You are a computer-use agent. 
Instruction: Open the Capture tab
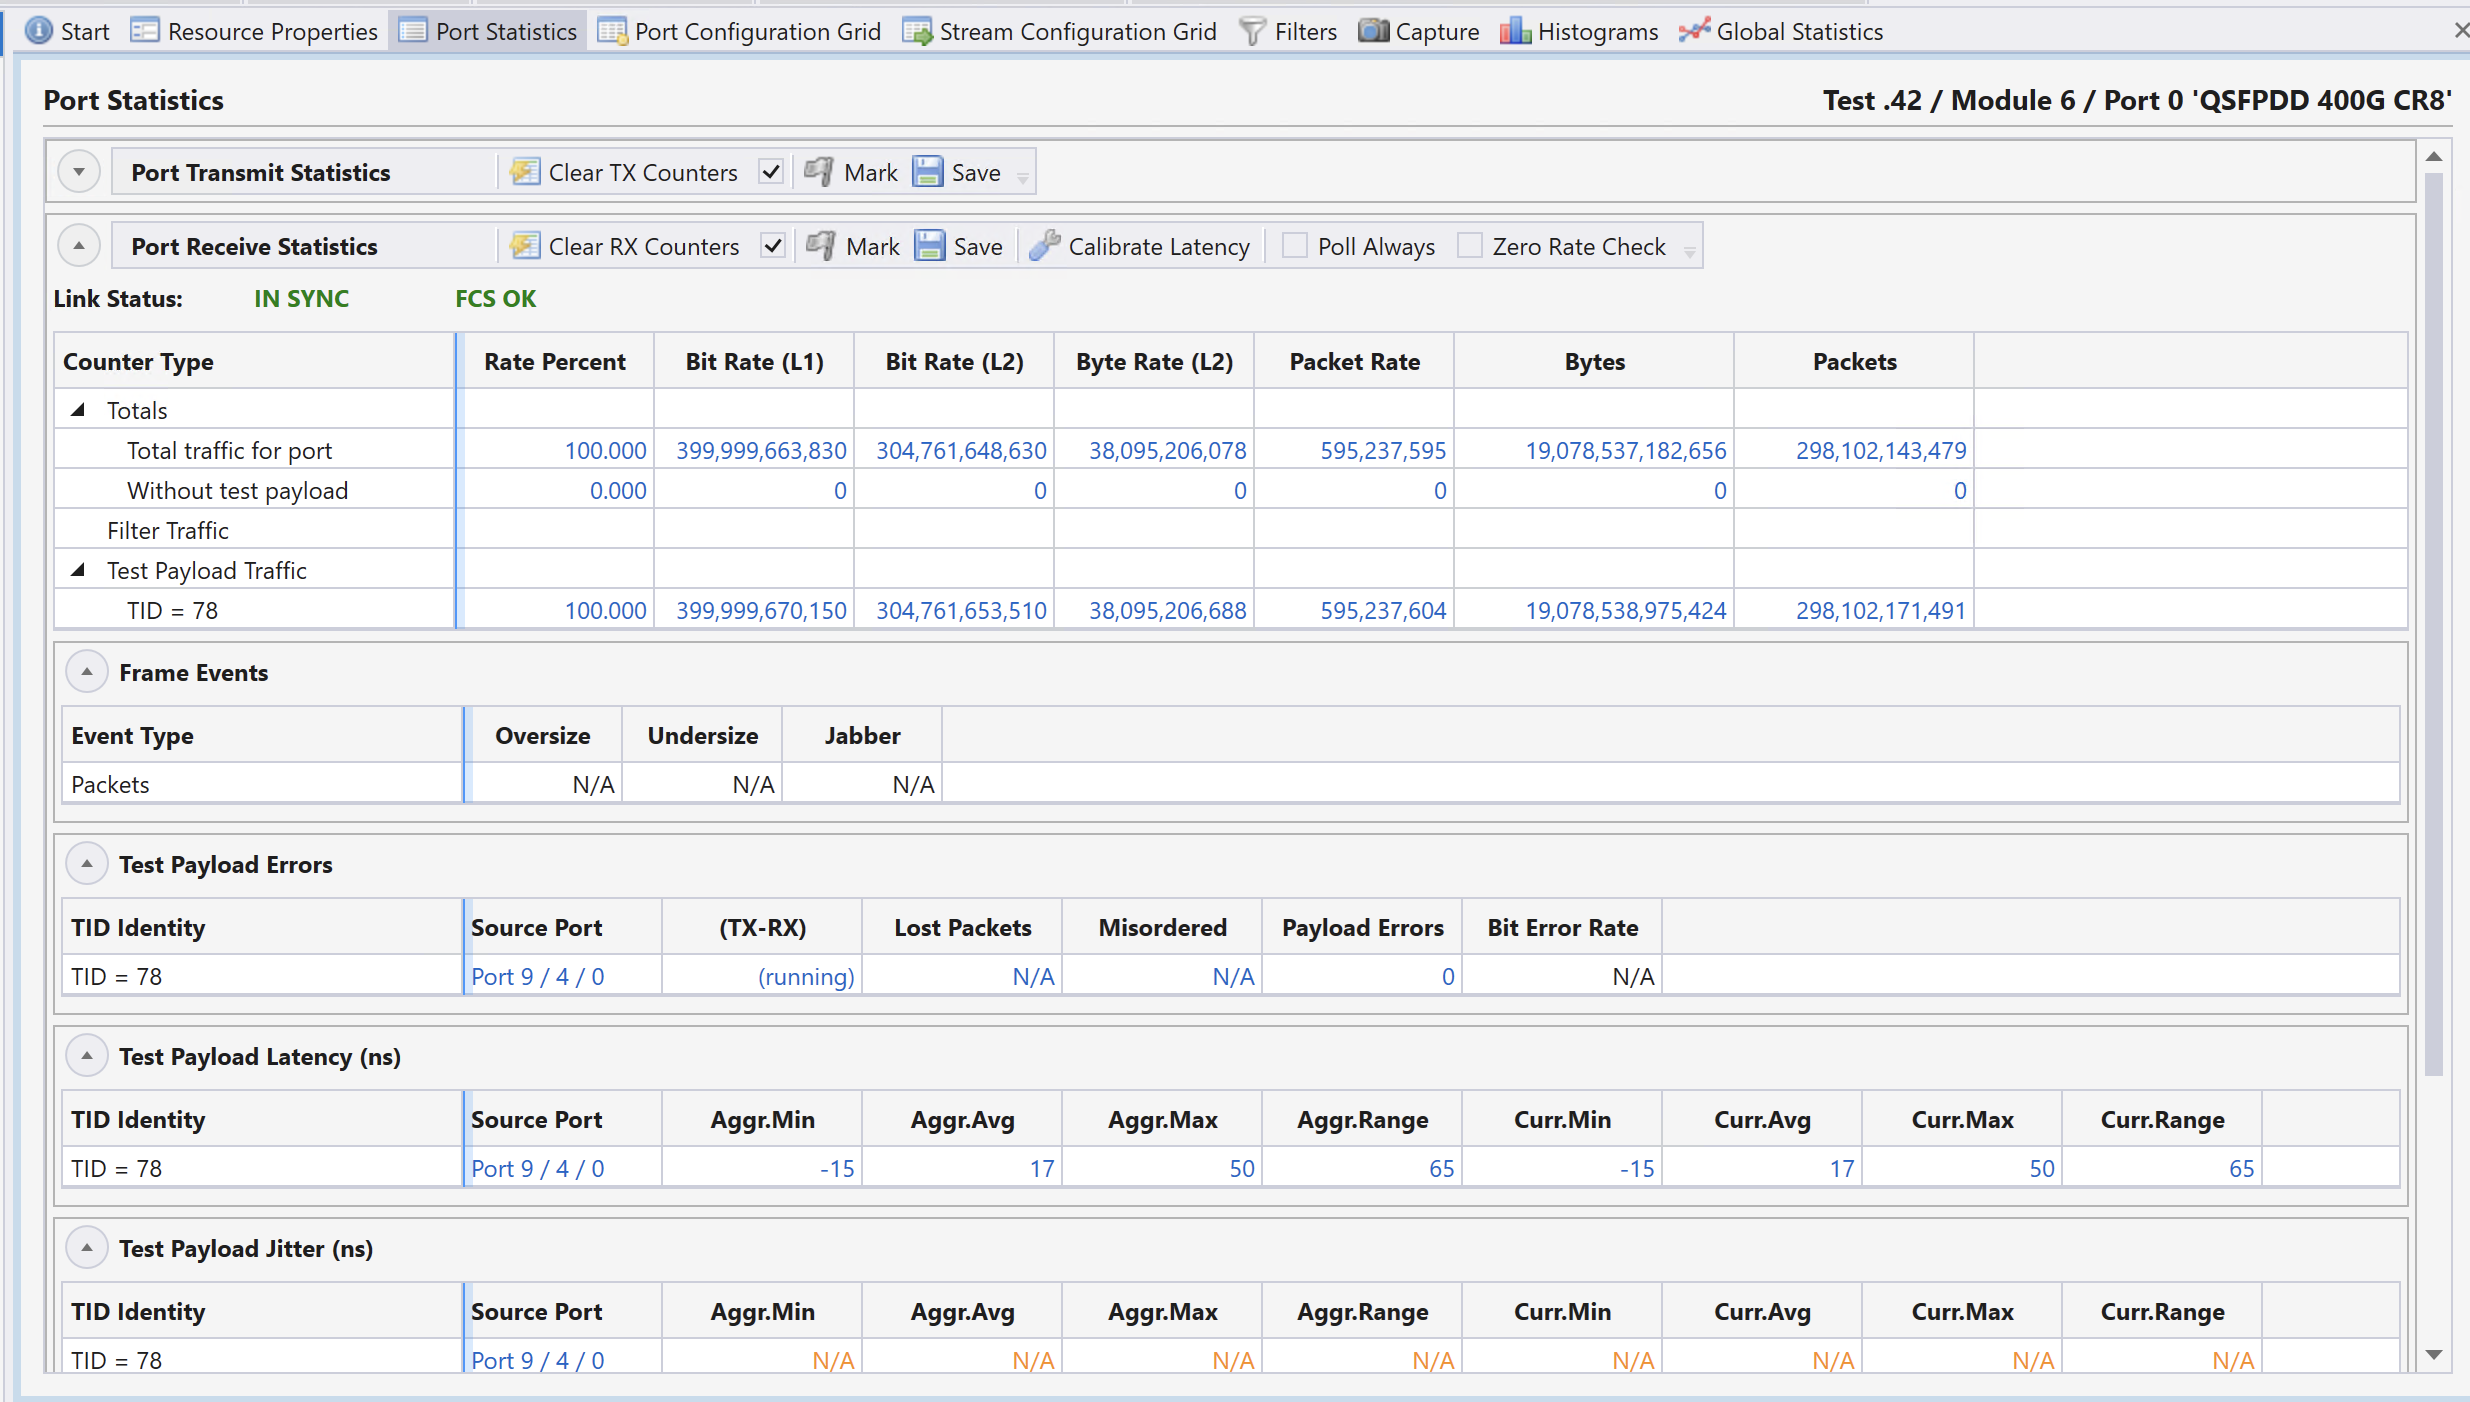1419,31
